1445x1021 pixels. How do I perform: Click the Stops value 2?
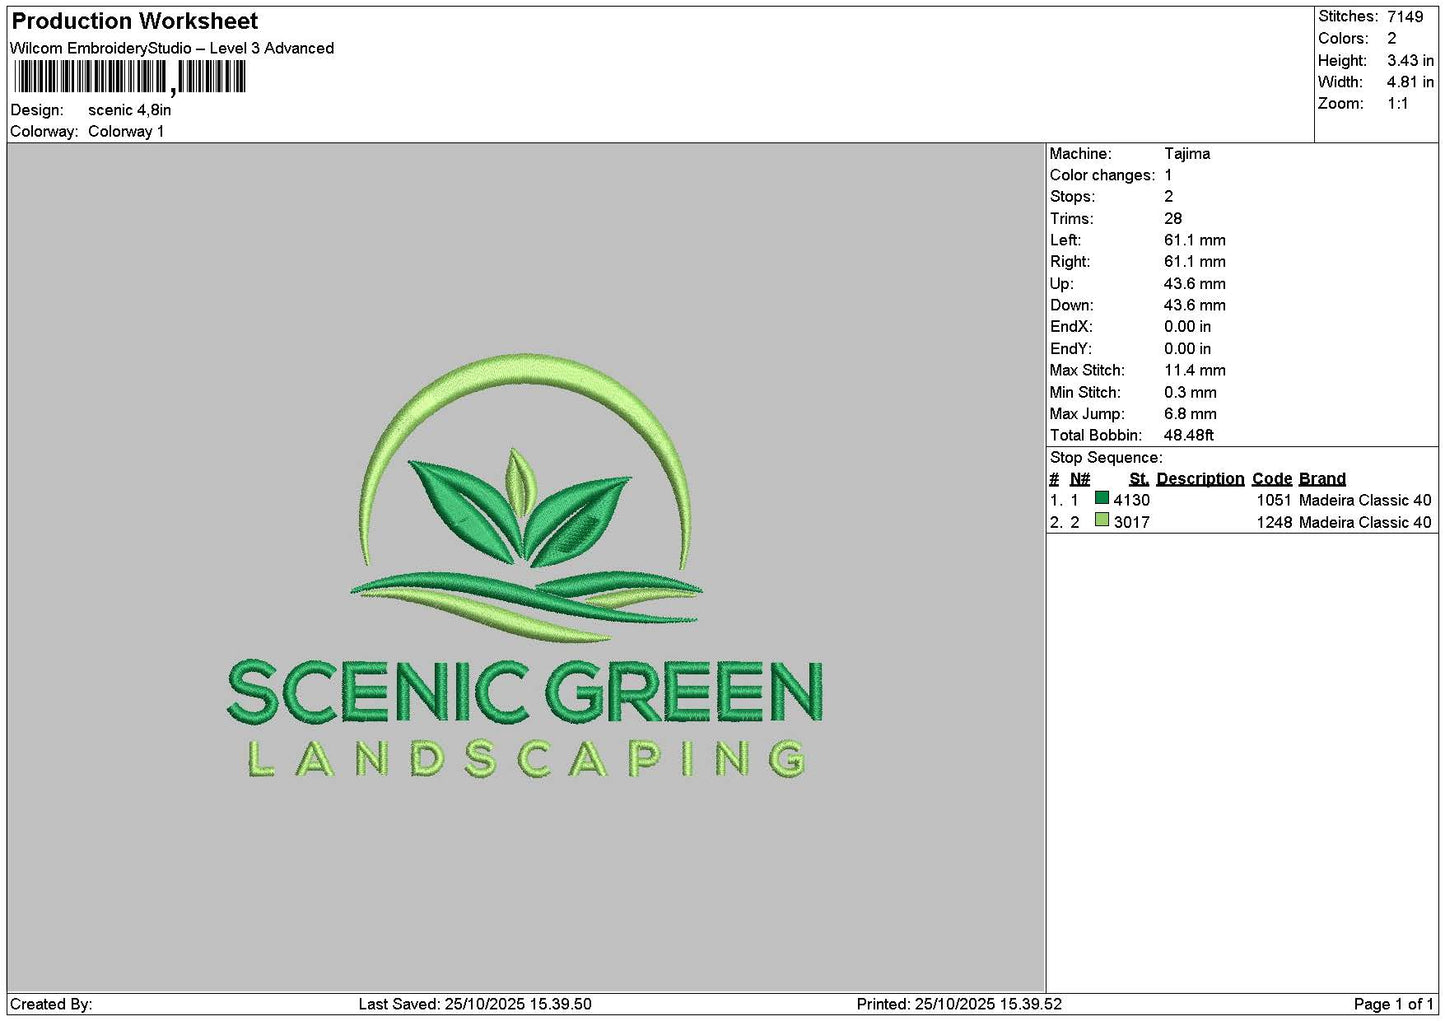[1168, 197]
